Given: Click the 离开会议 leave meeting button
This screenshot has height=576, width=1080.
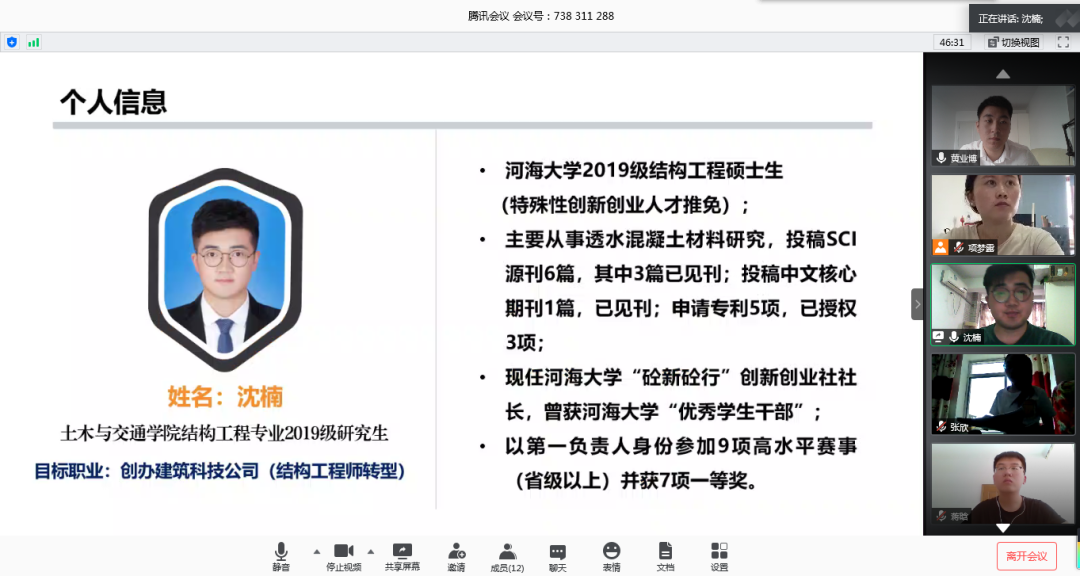Looking at the screenshot, I should [x=1026, y=556].
